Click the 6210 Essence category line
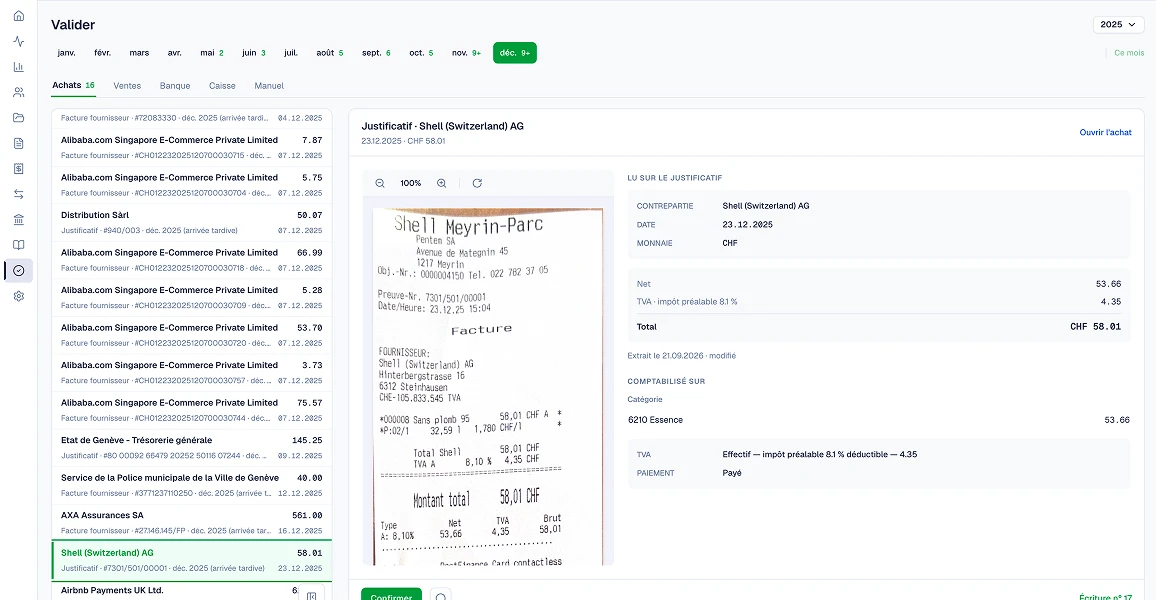The height and width of the screenshot is (600, 1156). coord(879,420)
